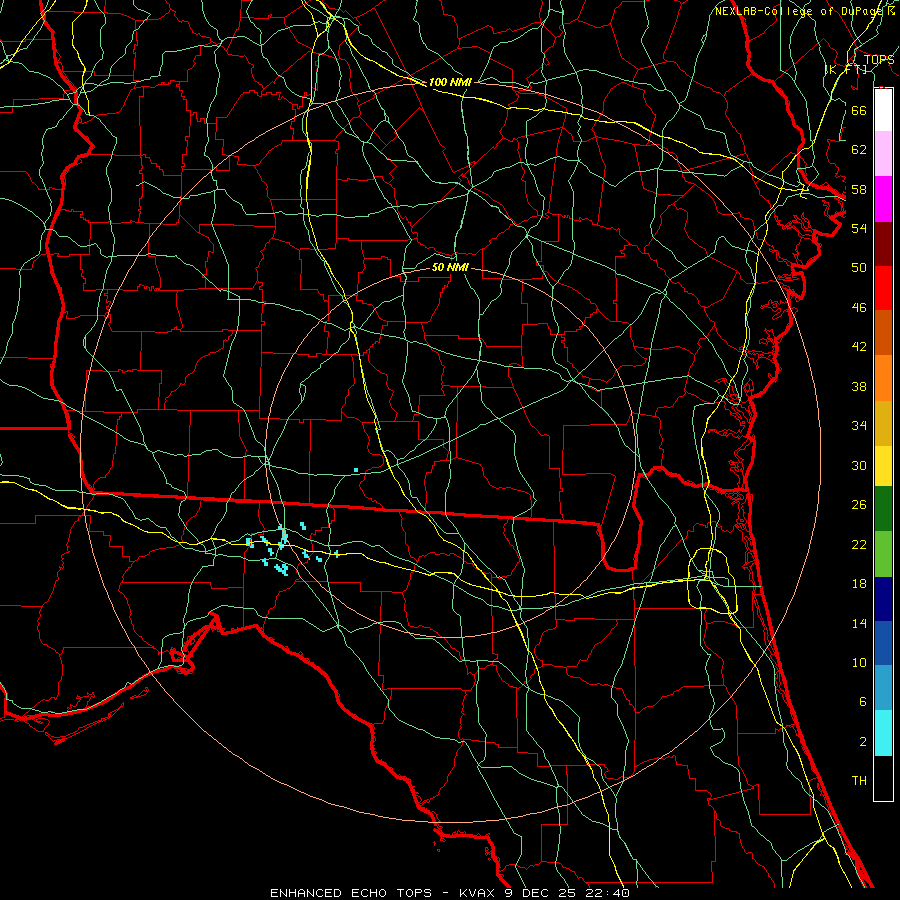This screenshot has height=900, width=900.
Task: Click the "TOPS" legend heading
Action: tap(879, 60)
